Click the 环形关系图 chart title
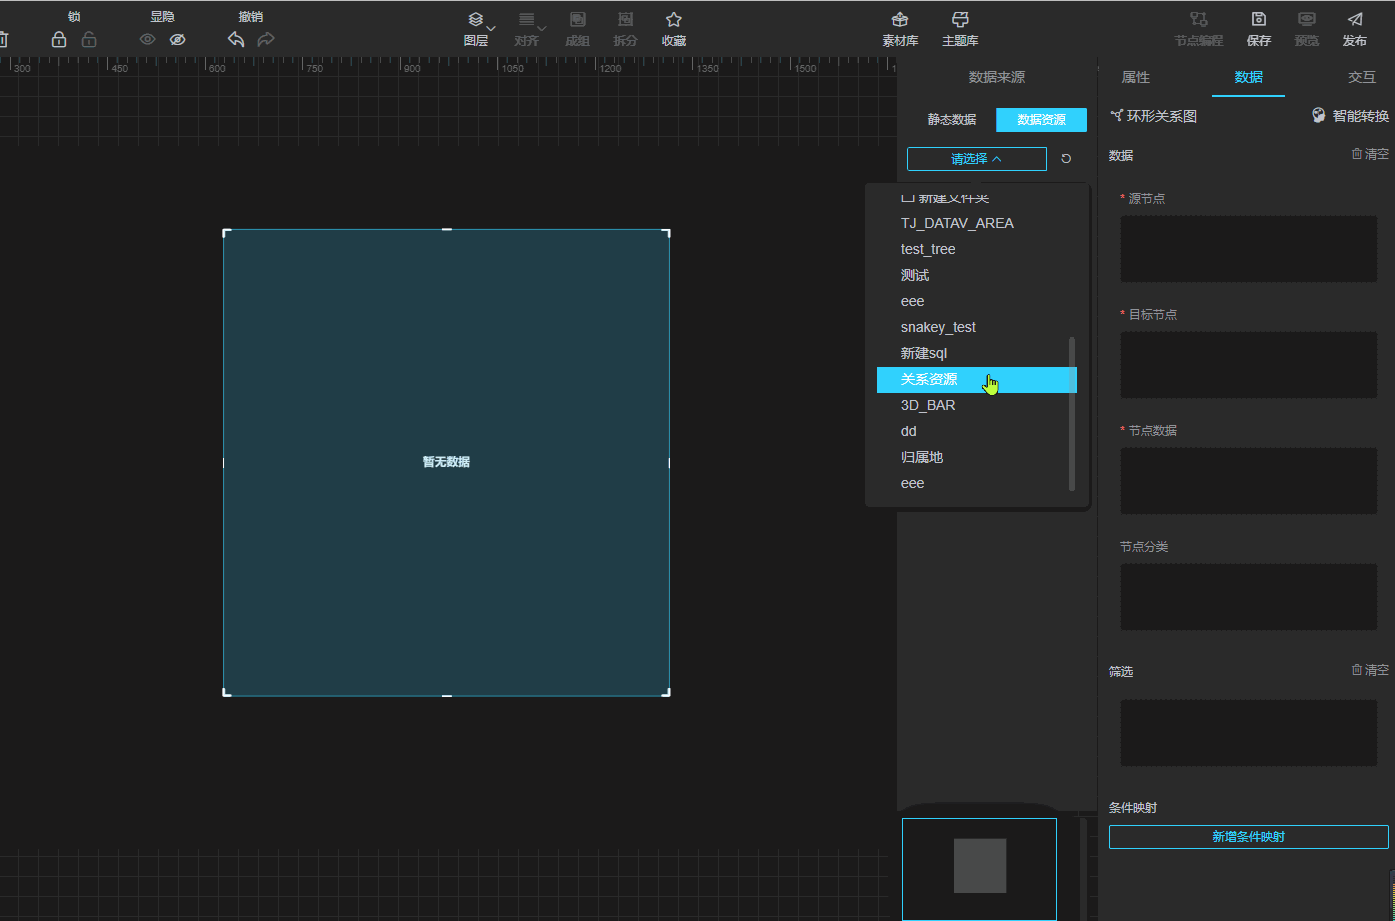The width and height of the screenshot is (1395, 921). (1162, 116)
